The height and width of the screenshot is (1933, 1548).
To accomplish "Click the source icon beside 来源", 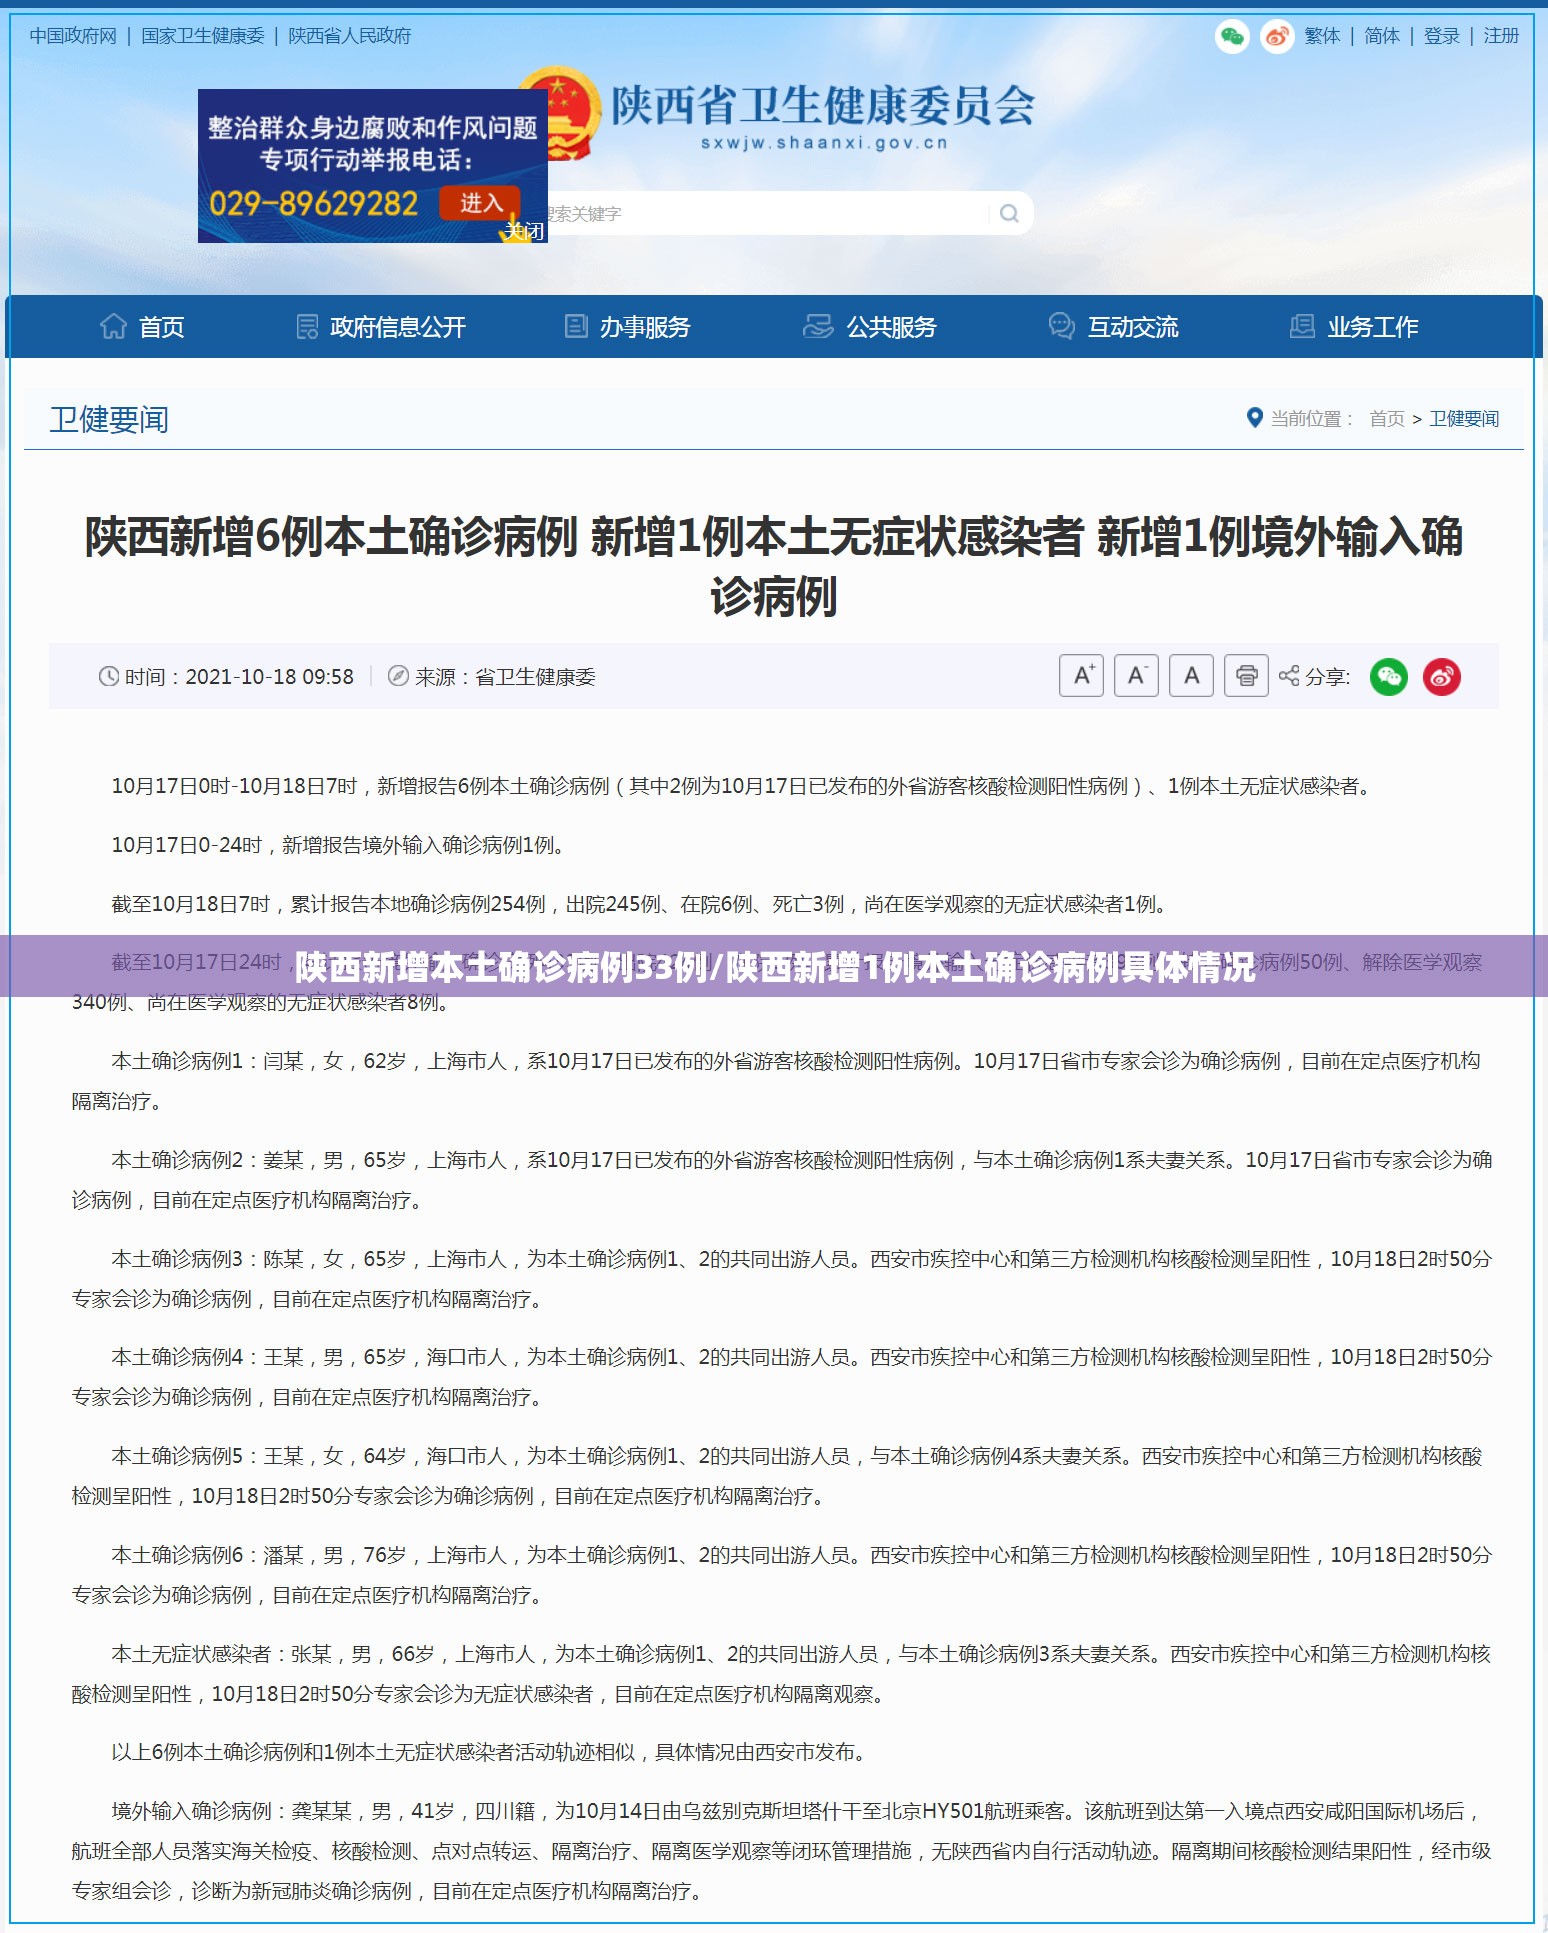I will [398, 676].
